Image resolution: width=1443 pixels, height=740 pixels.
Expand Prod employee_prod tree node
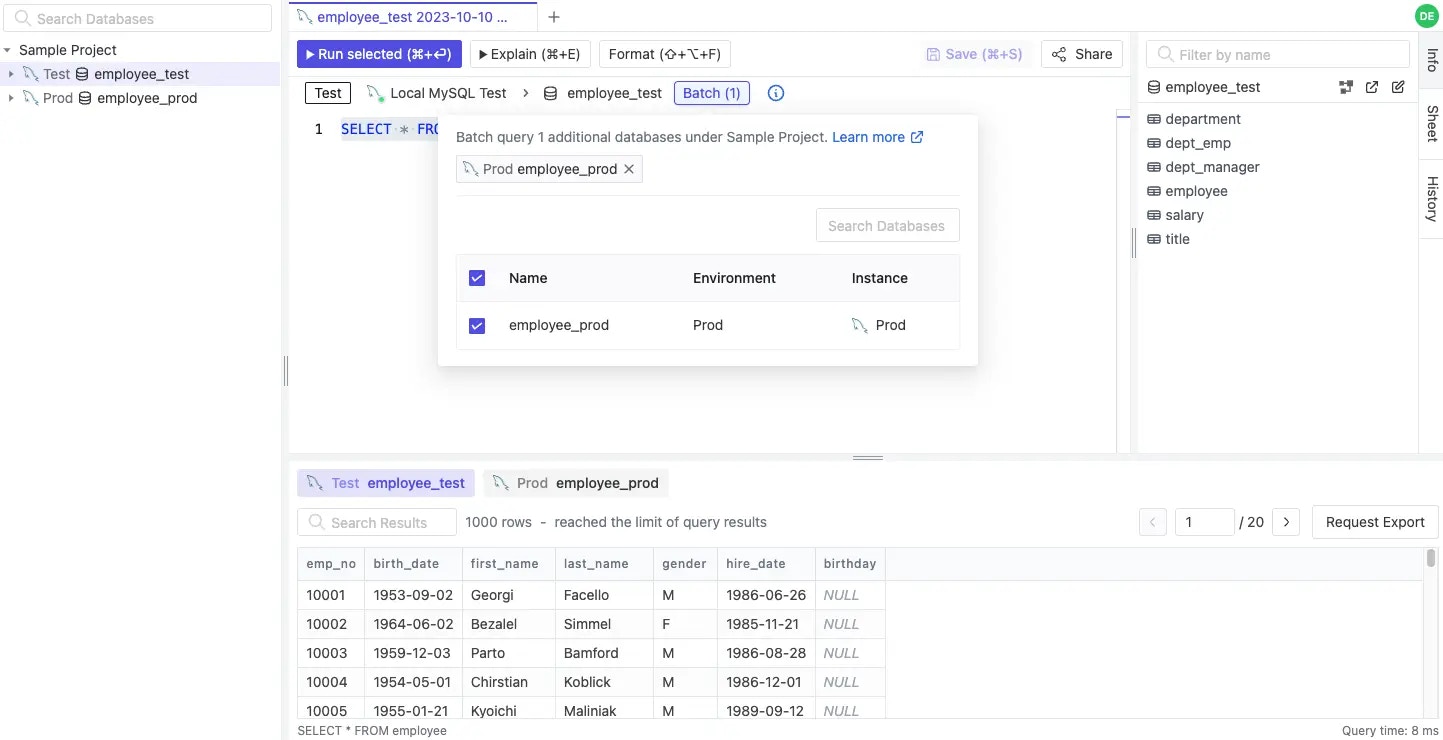click(11, 98)
